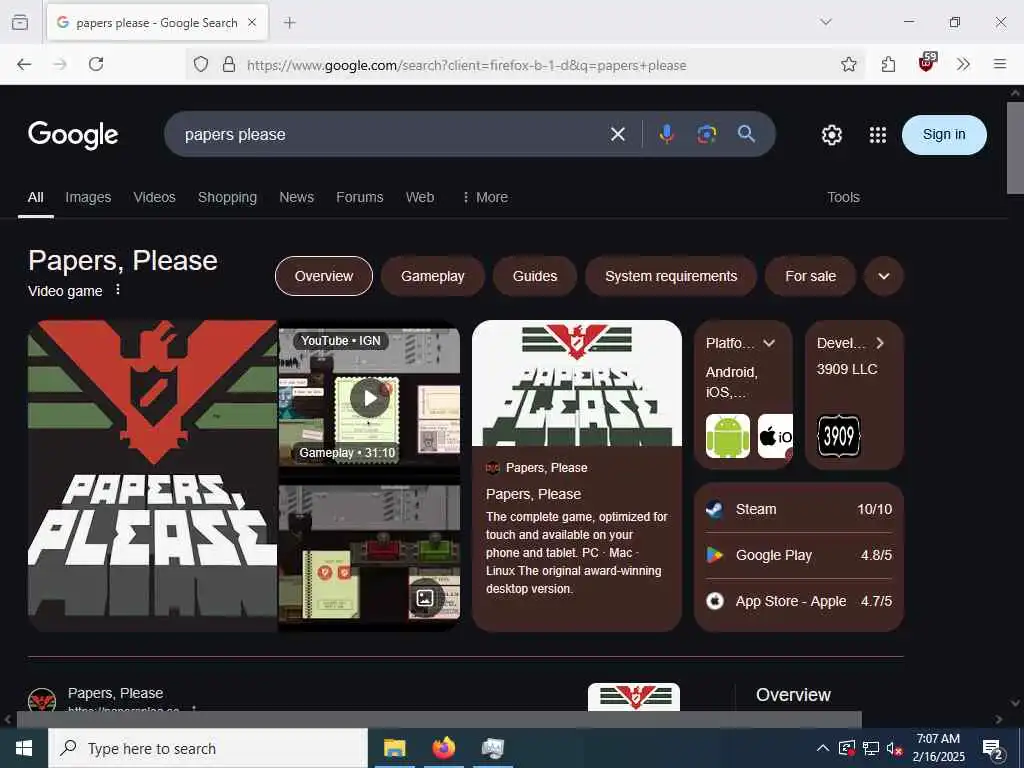Open large Papers Please cover image
1024x768 pixels.
(x=153, y=475)
